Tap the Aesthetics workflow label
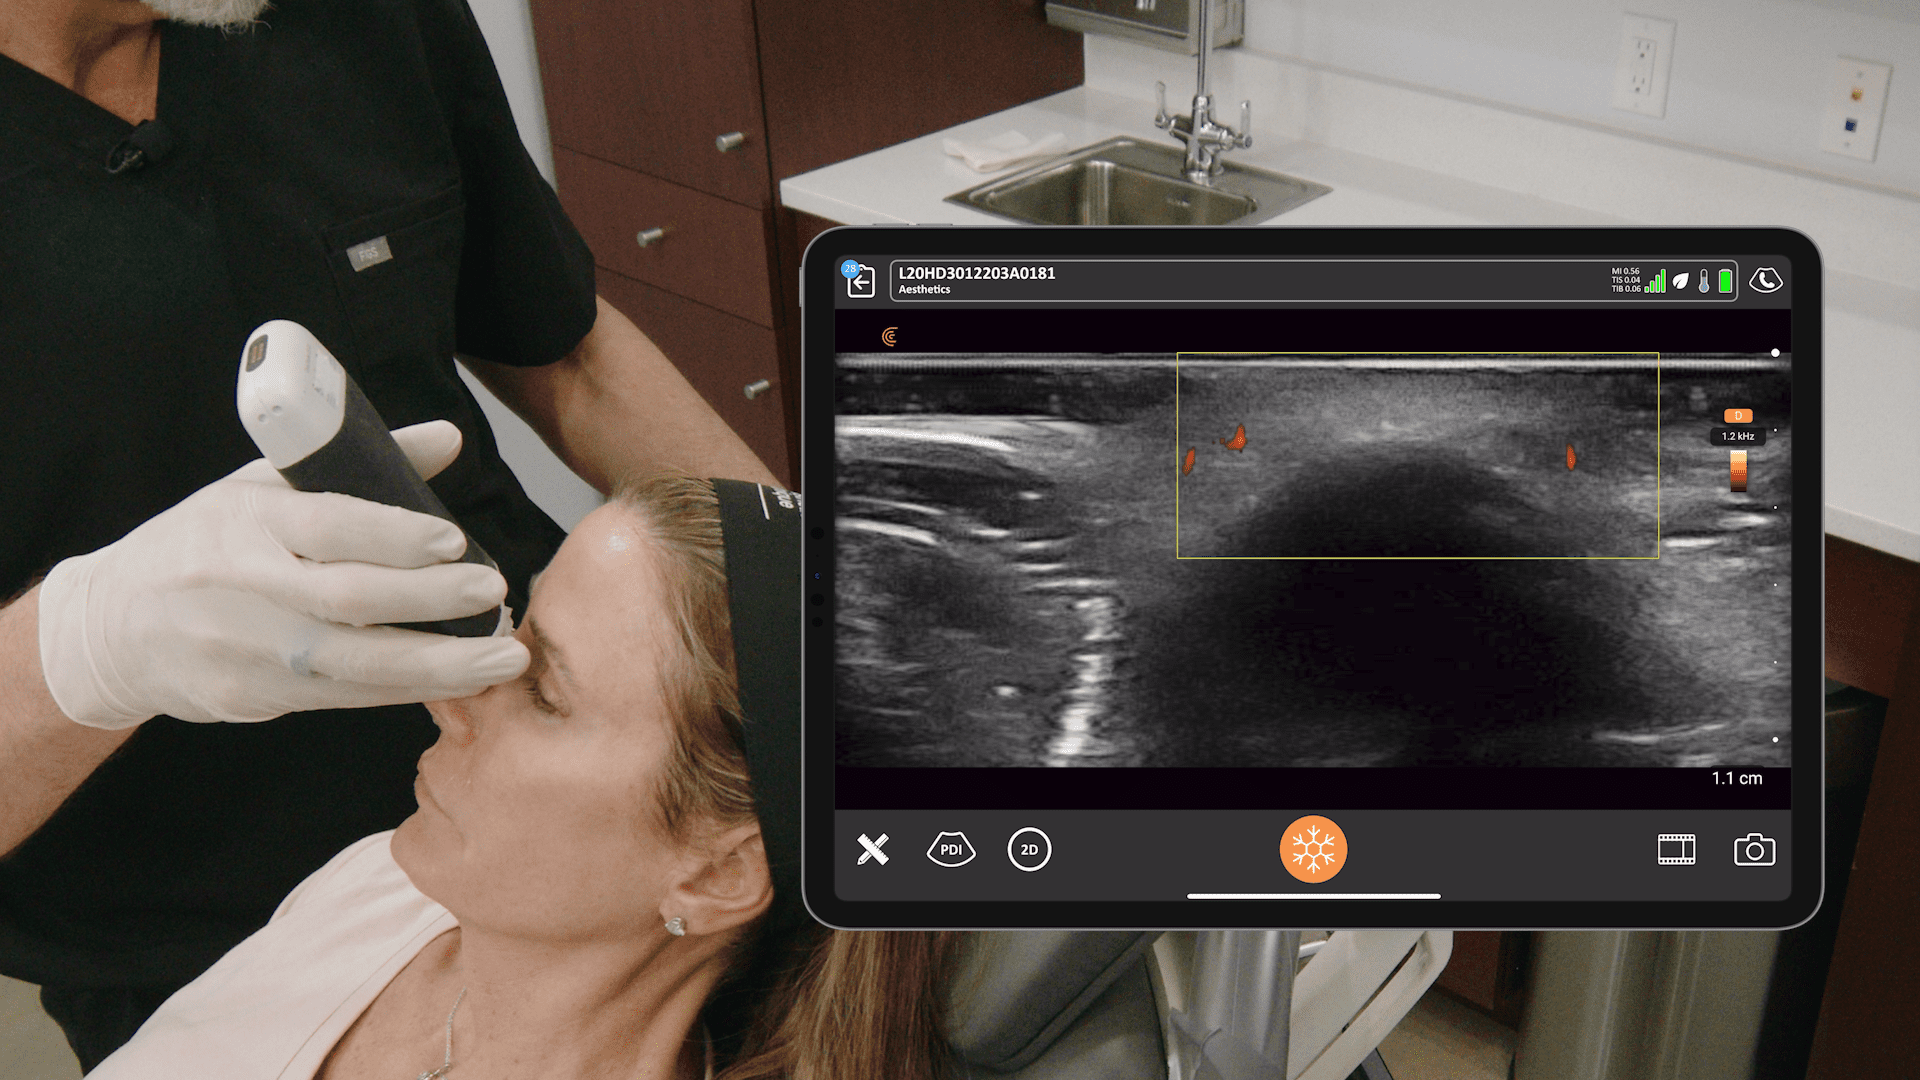Screen dimensions: 1920x1080 pyautogui.click(x=924, y=290)
